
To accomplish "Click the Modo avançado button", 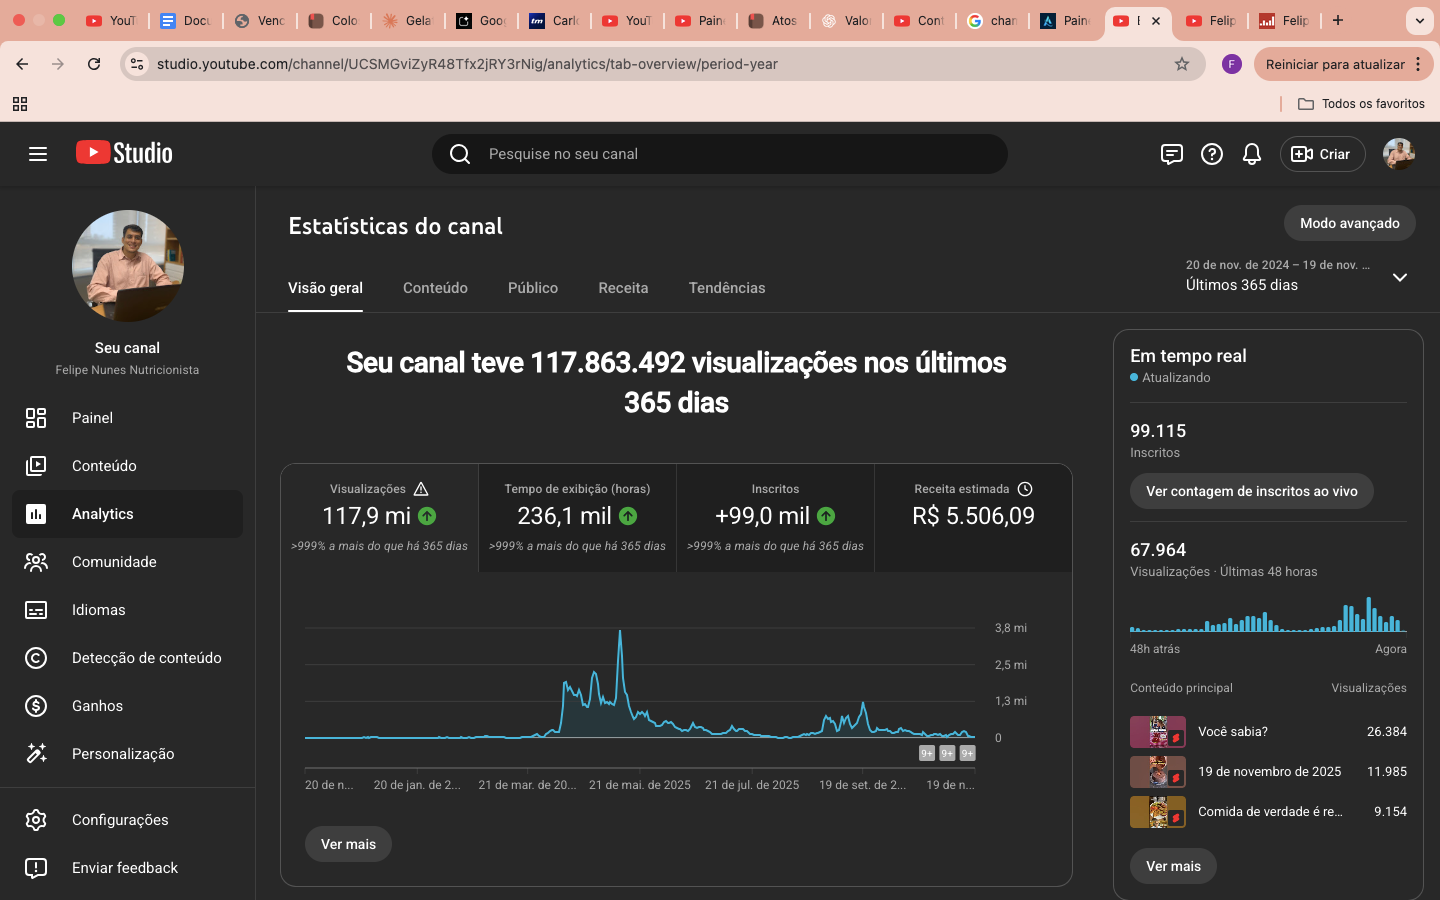I will point(1349,223).
